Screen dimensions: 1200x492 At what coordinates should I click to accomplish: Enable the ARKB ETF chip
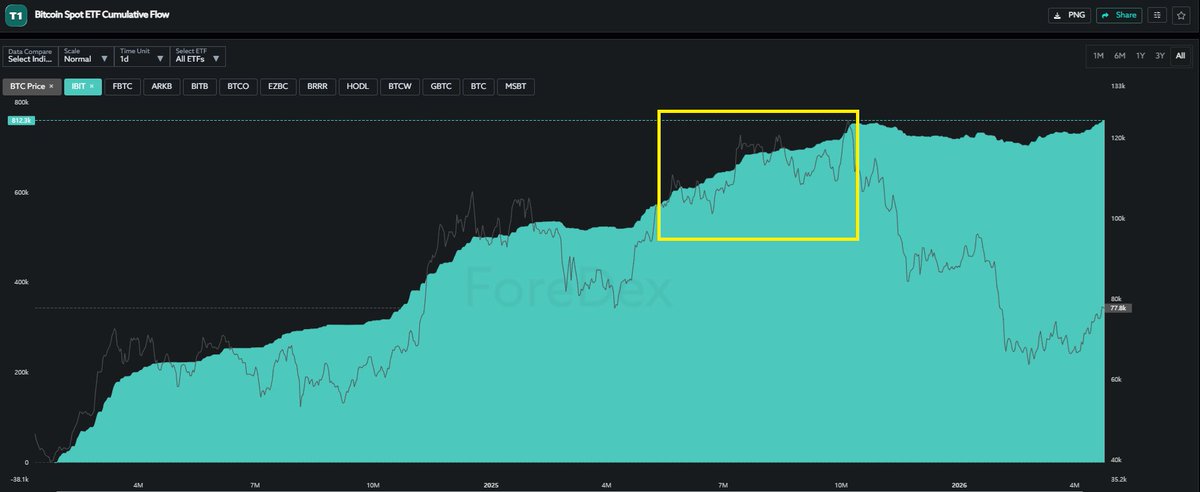[162, 87]
